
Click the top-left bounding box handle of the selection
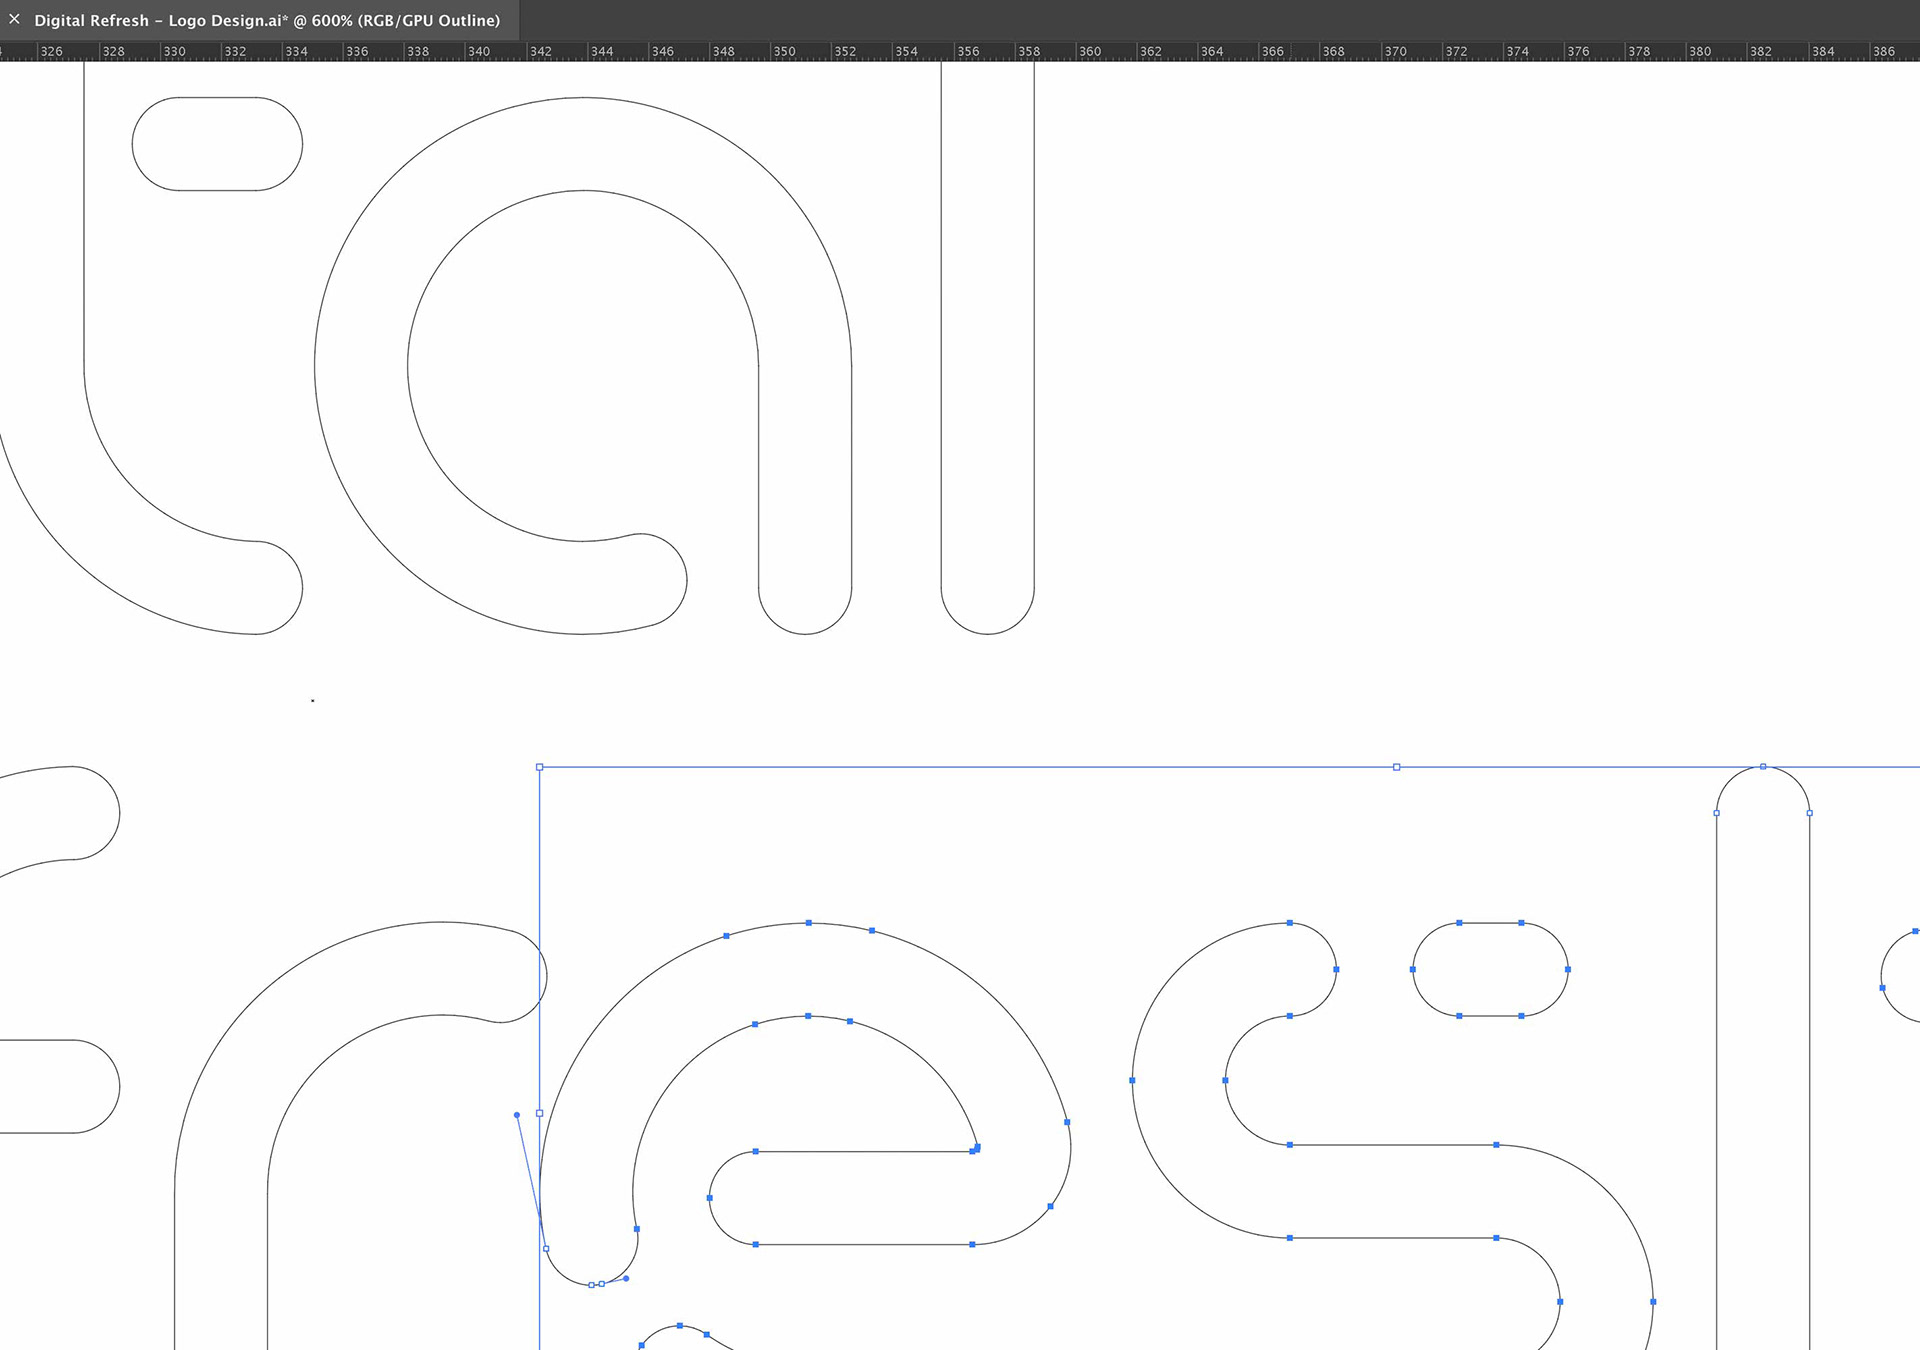pyautogui.click(x=540, y=767)
